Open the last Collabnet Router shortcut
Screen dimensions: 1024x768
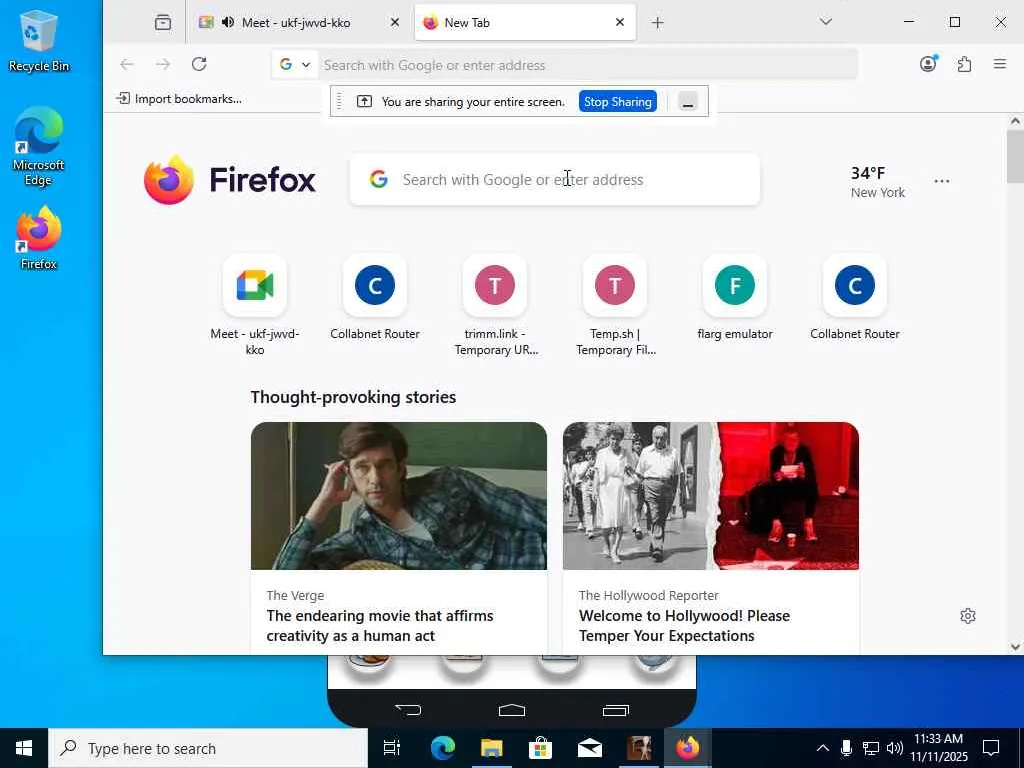[855, 298]
